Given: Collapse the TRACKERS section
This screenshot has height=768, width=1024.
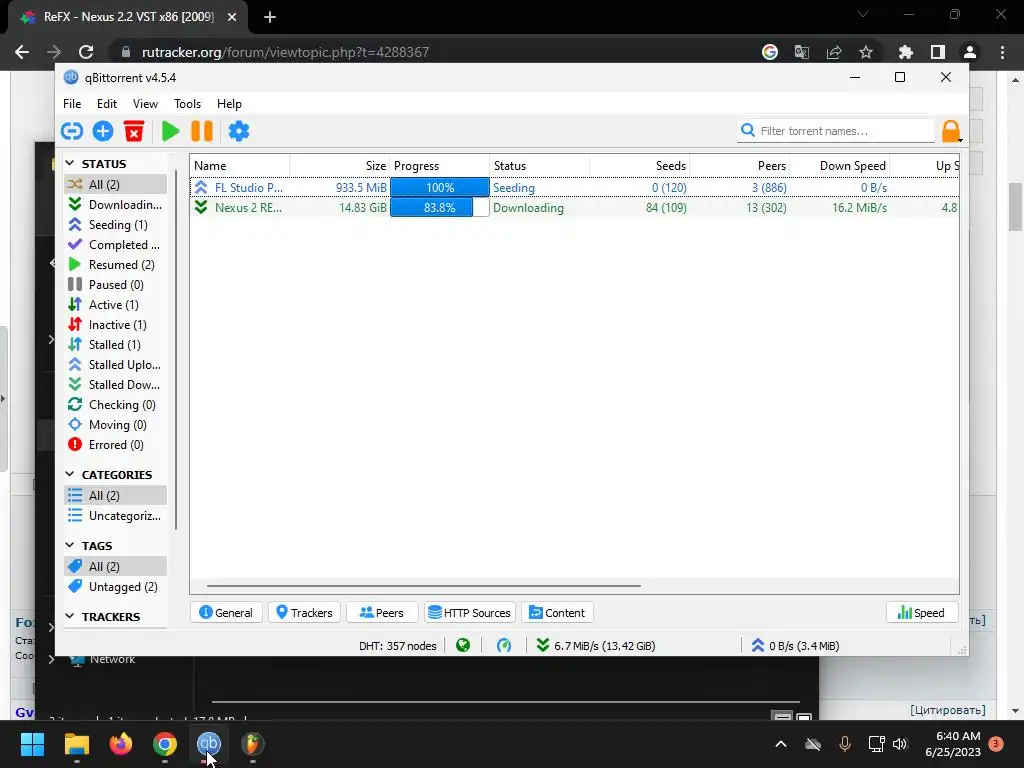Looking at the screenshot, I should click(x=70, y=616).
